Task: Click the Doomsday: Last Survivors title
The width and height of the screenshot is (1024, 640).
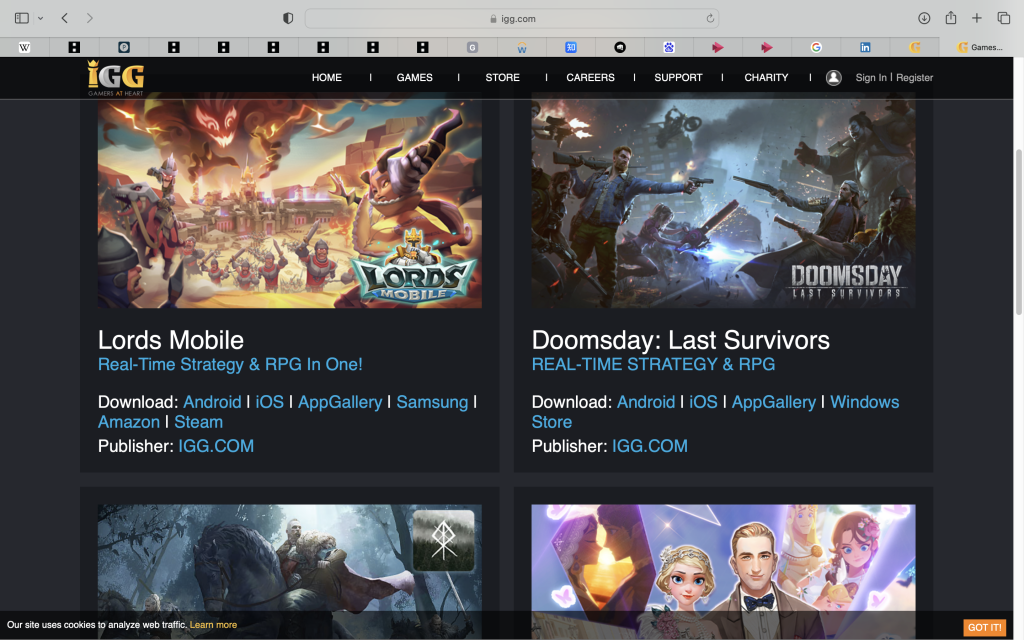Action: point(680,340)
